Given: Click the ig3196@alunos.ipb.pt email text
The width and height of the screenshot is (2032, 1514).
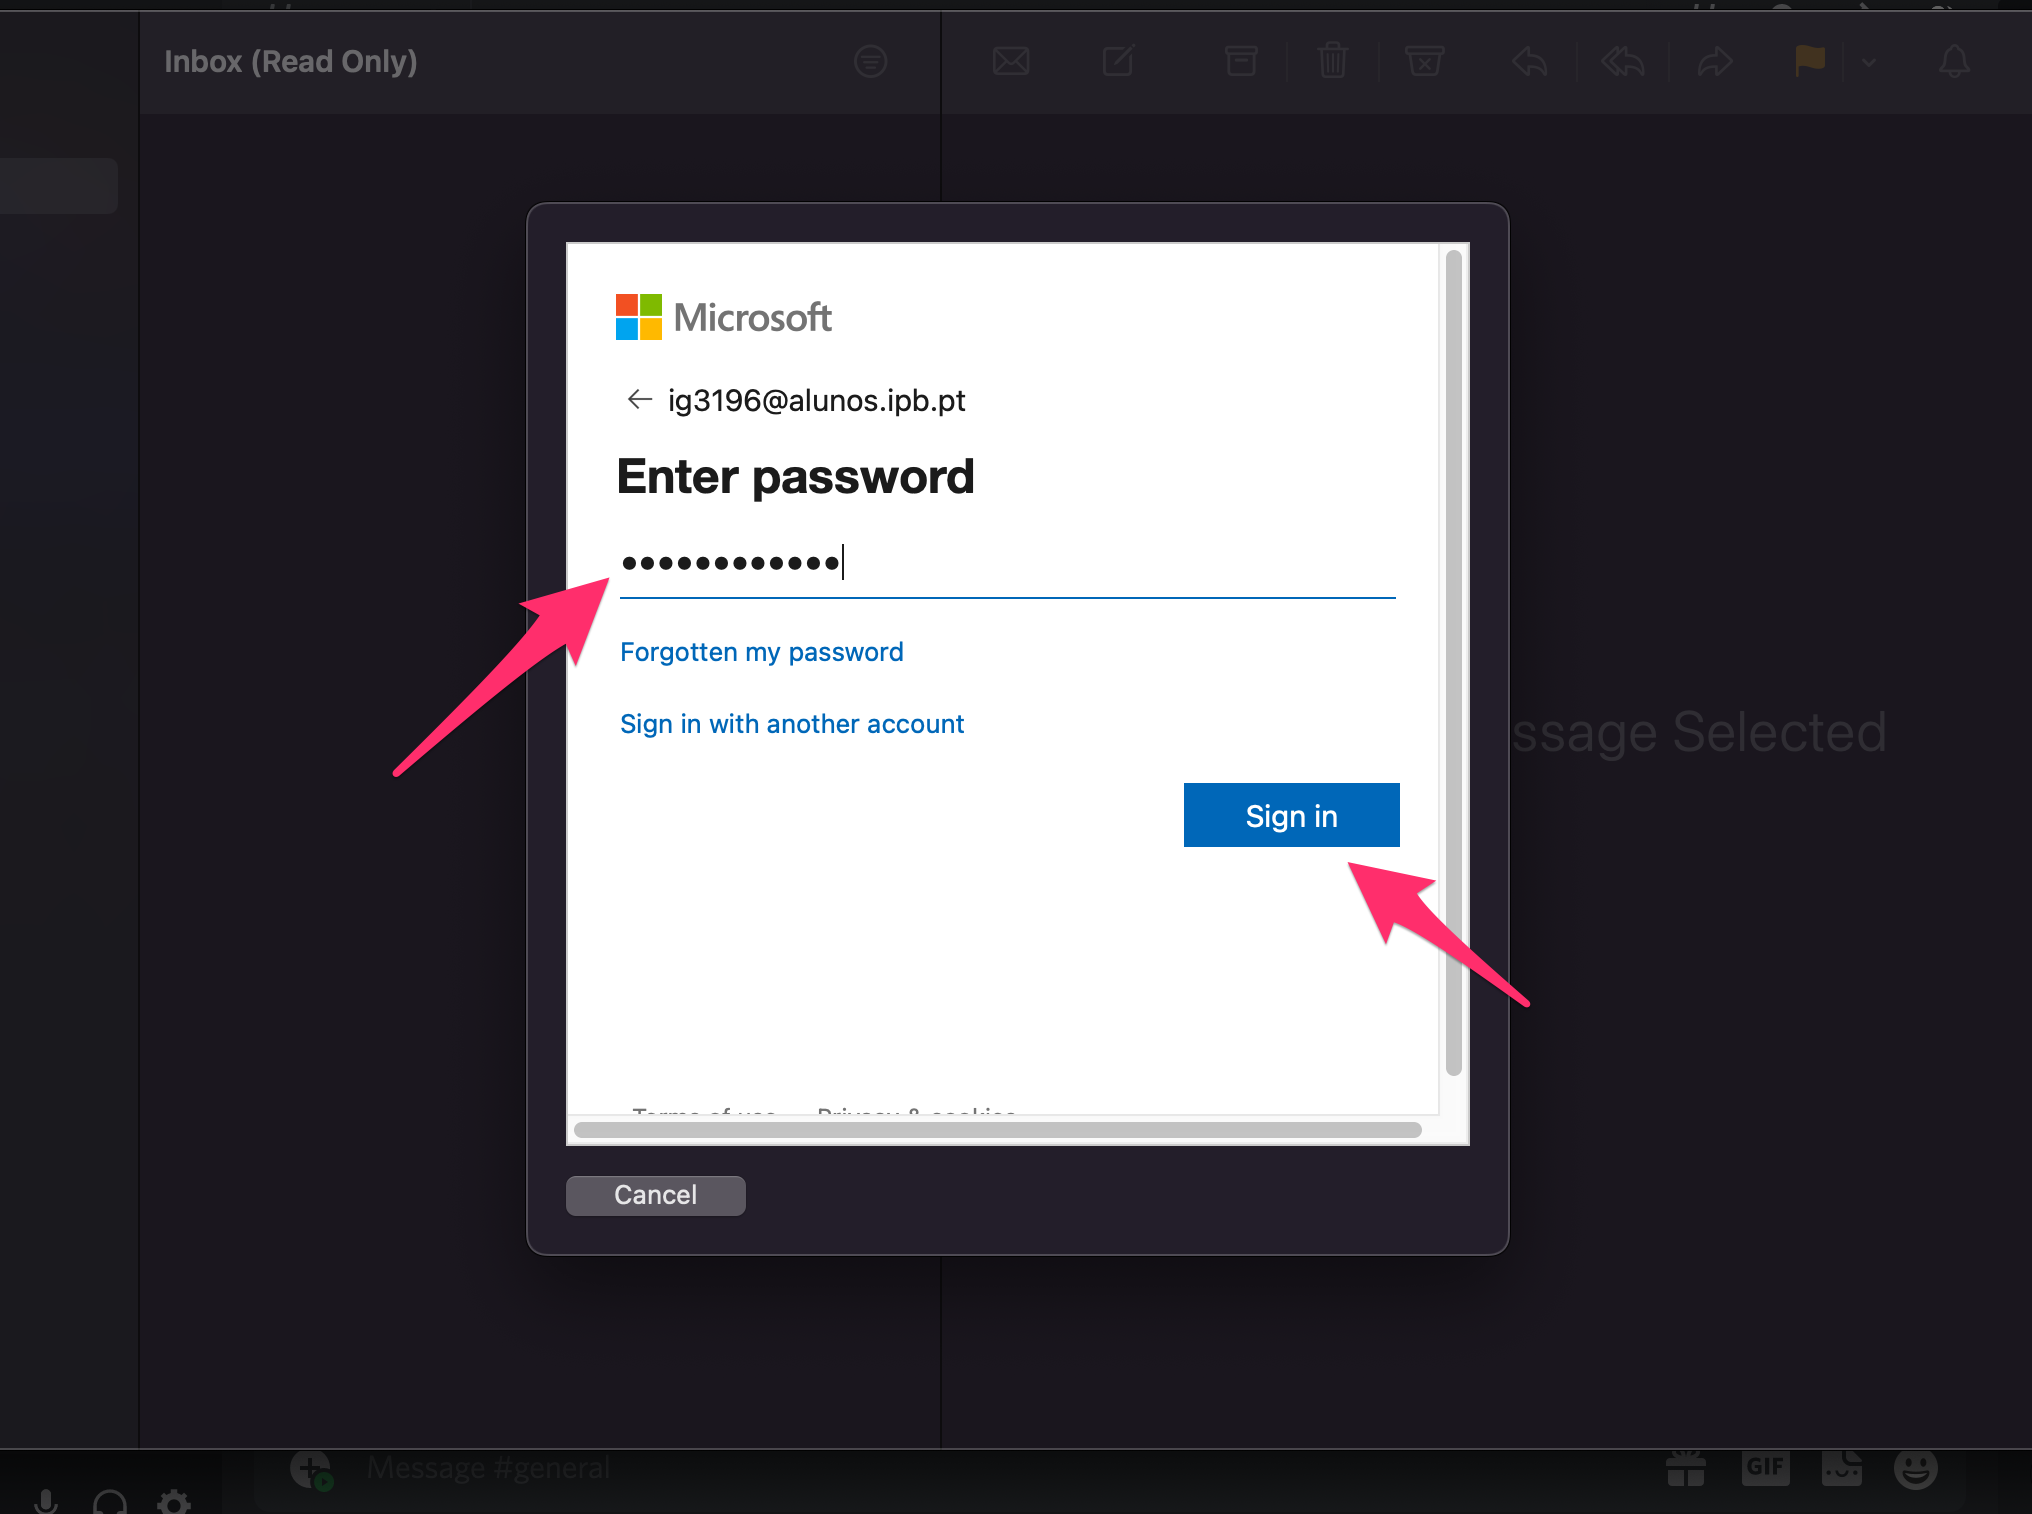Looking at the screenshot, I should [816, 400].
